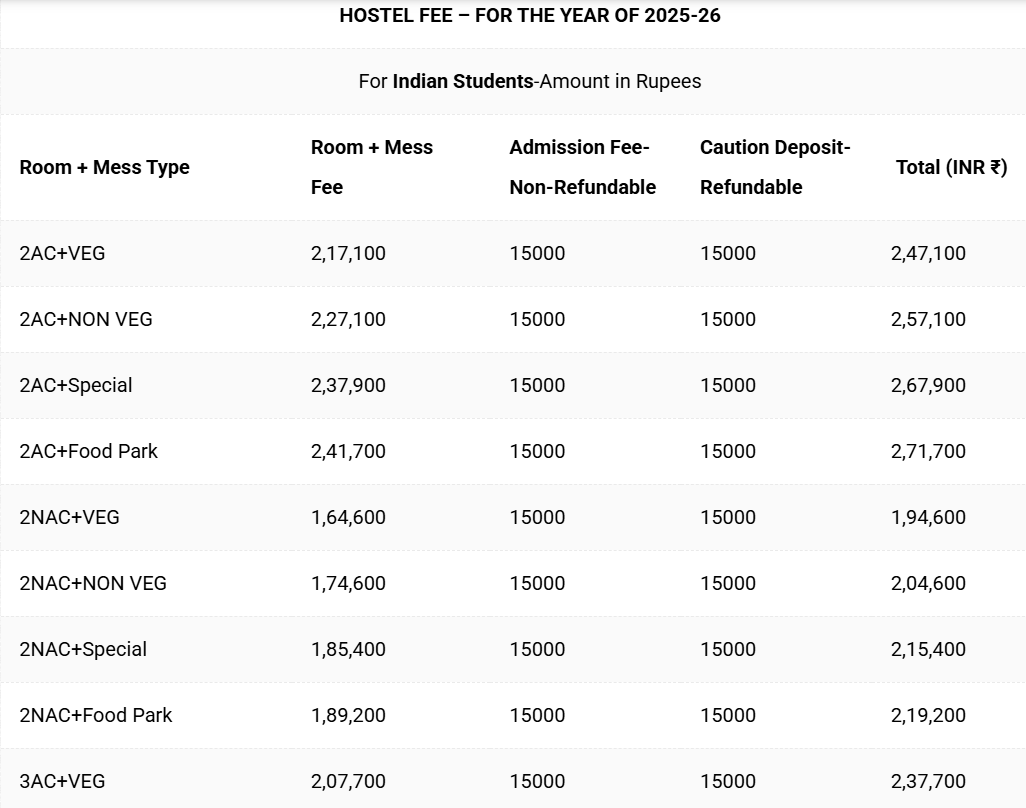Viewport: 1026px width, 808px height.
Task: Click admission fee 15000 in 2AC+VEG row
Action: 537,253
